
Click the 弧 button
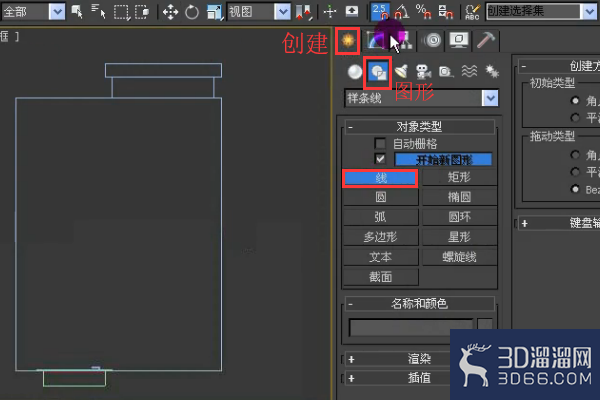(x=380, y=217)
